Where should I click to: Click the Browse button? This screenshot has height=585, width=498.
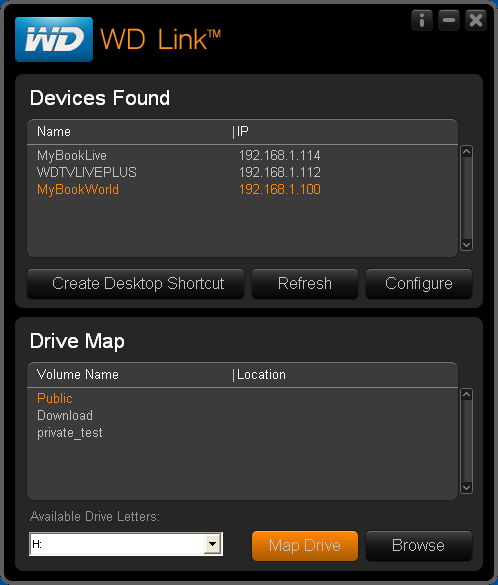point(419,546)
